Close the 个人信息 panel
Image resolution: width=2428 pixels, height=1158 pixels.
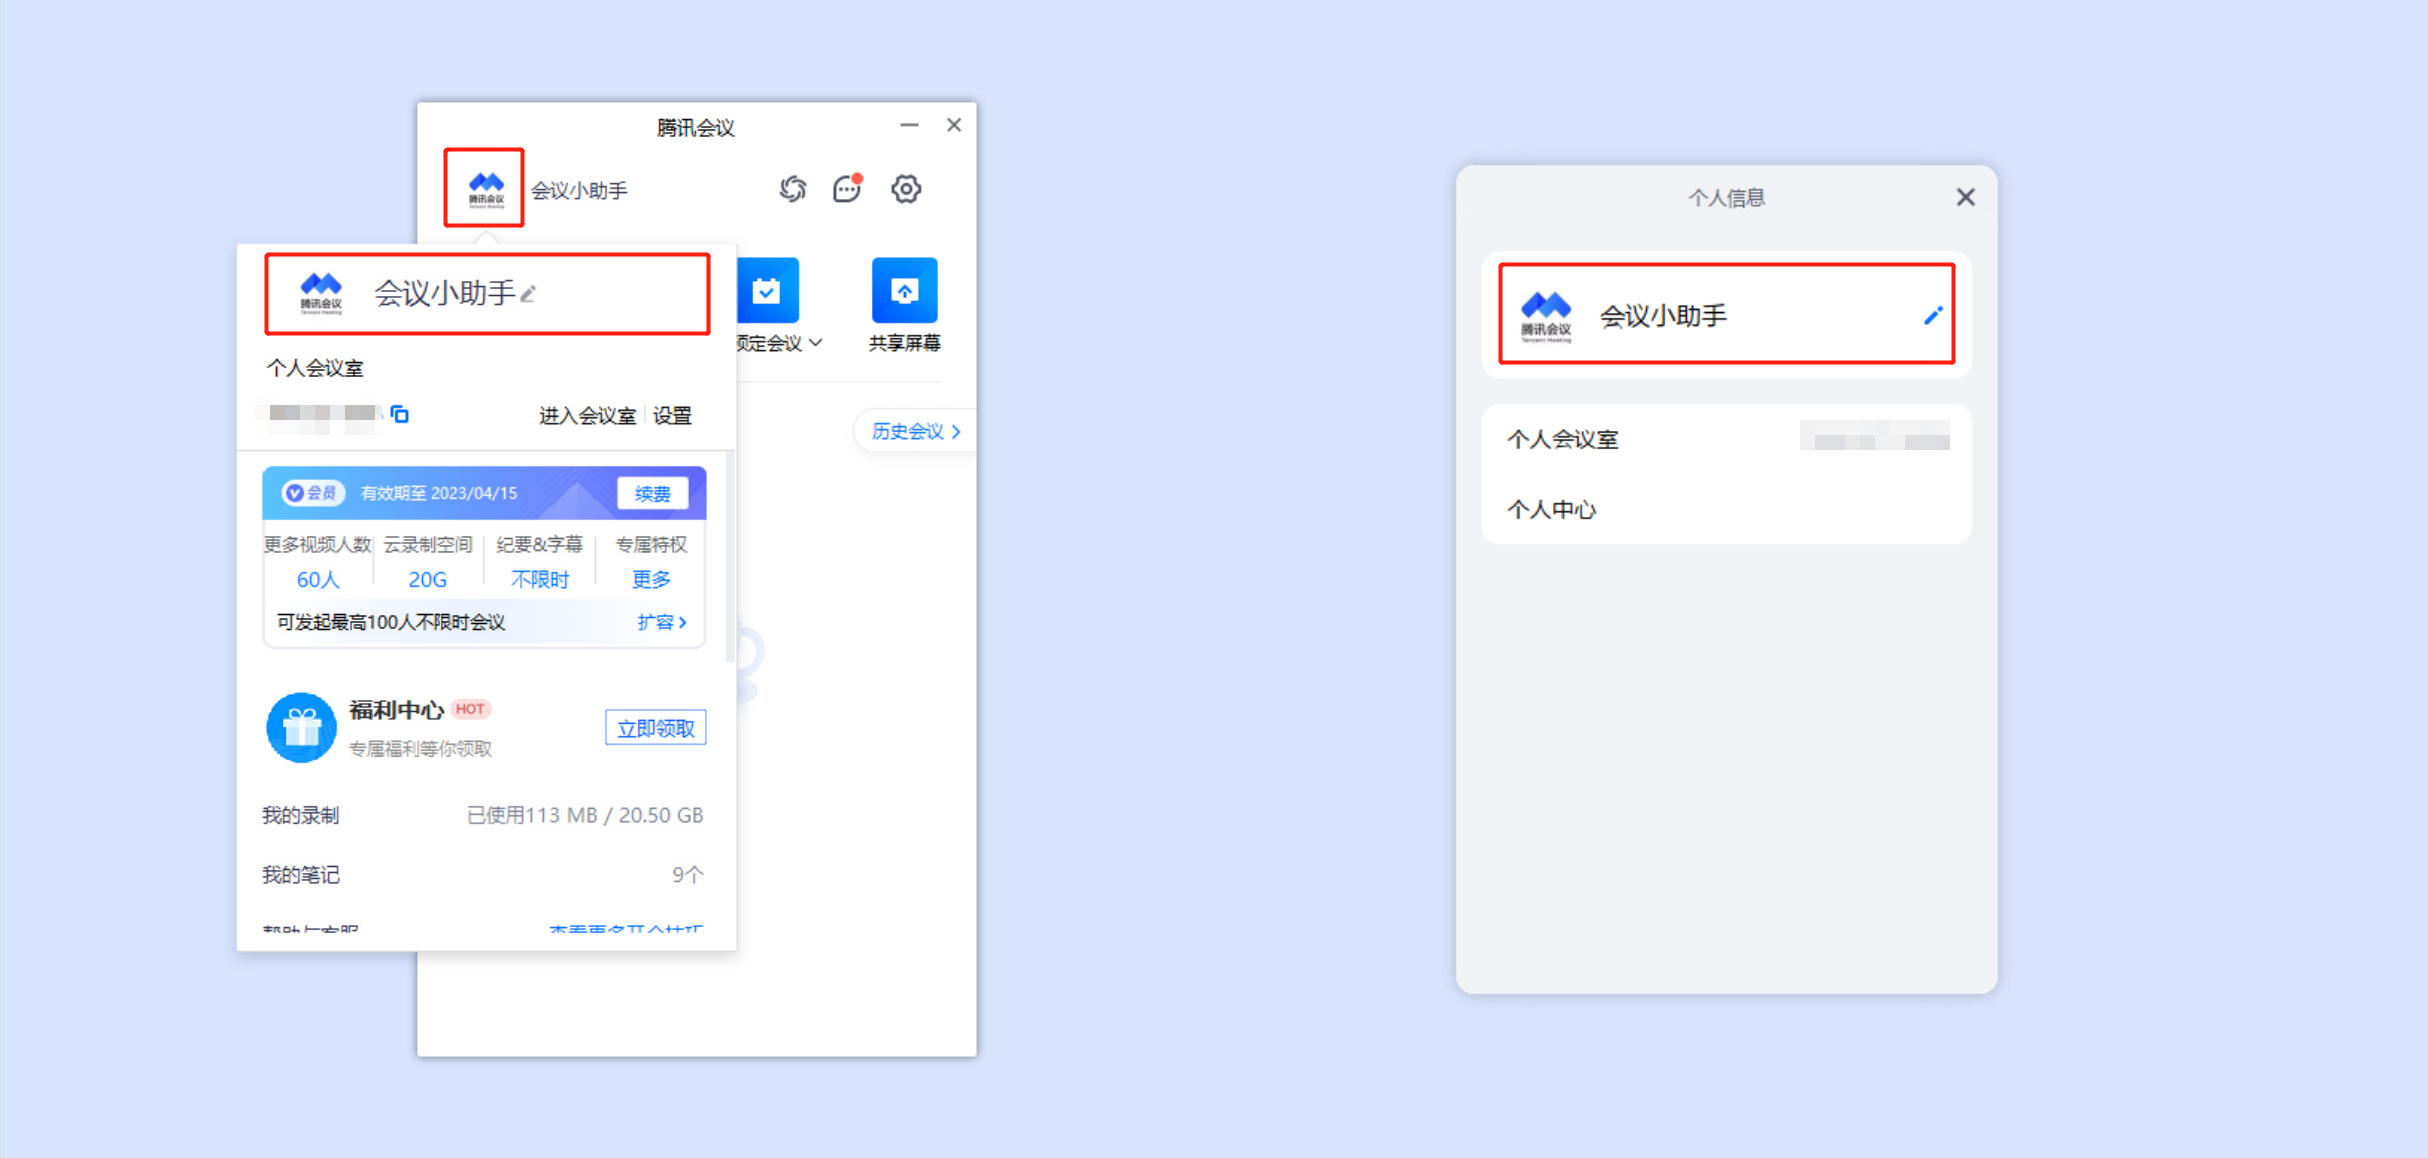click(x=1965, y=197)
